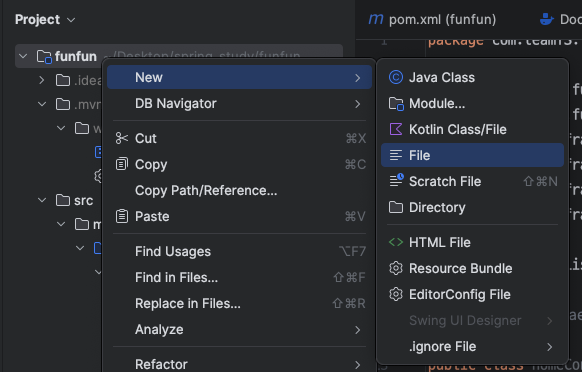Choose .ignore File in the New submenu
The height and width of the screenshot is (372, 582).
pos(473,346)
